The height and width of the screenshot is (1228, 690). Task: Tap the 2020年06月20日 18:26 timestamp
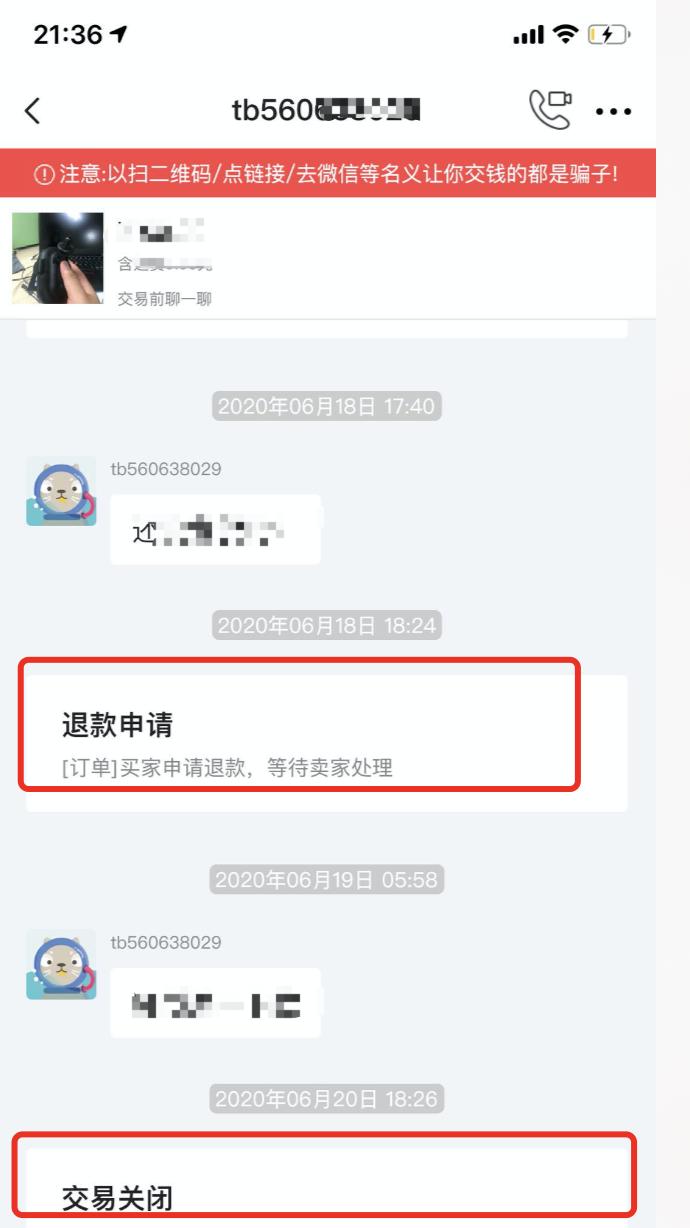coord(327,1099)
